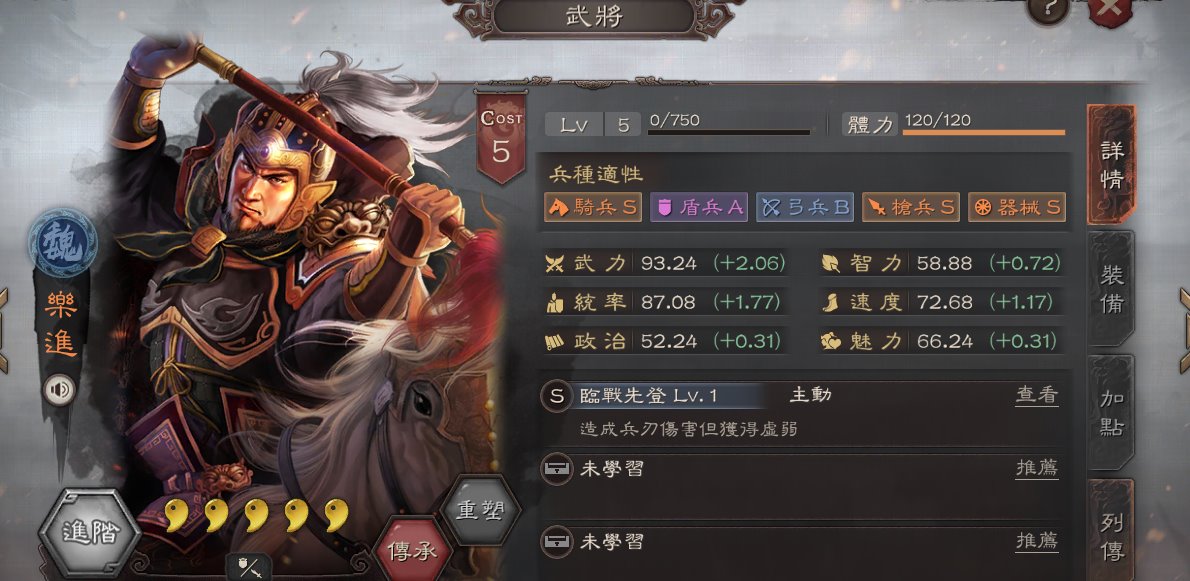Image resolution: width=1190 pixels, height=581 pixels.
Task: Tap the first empty skill slot icon
Action: coord(557,470)
